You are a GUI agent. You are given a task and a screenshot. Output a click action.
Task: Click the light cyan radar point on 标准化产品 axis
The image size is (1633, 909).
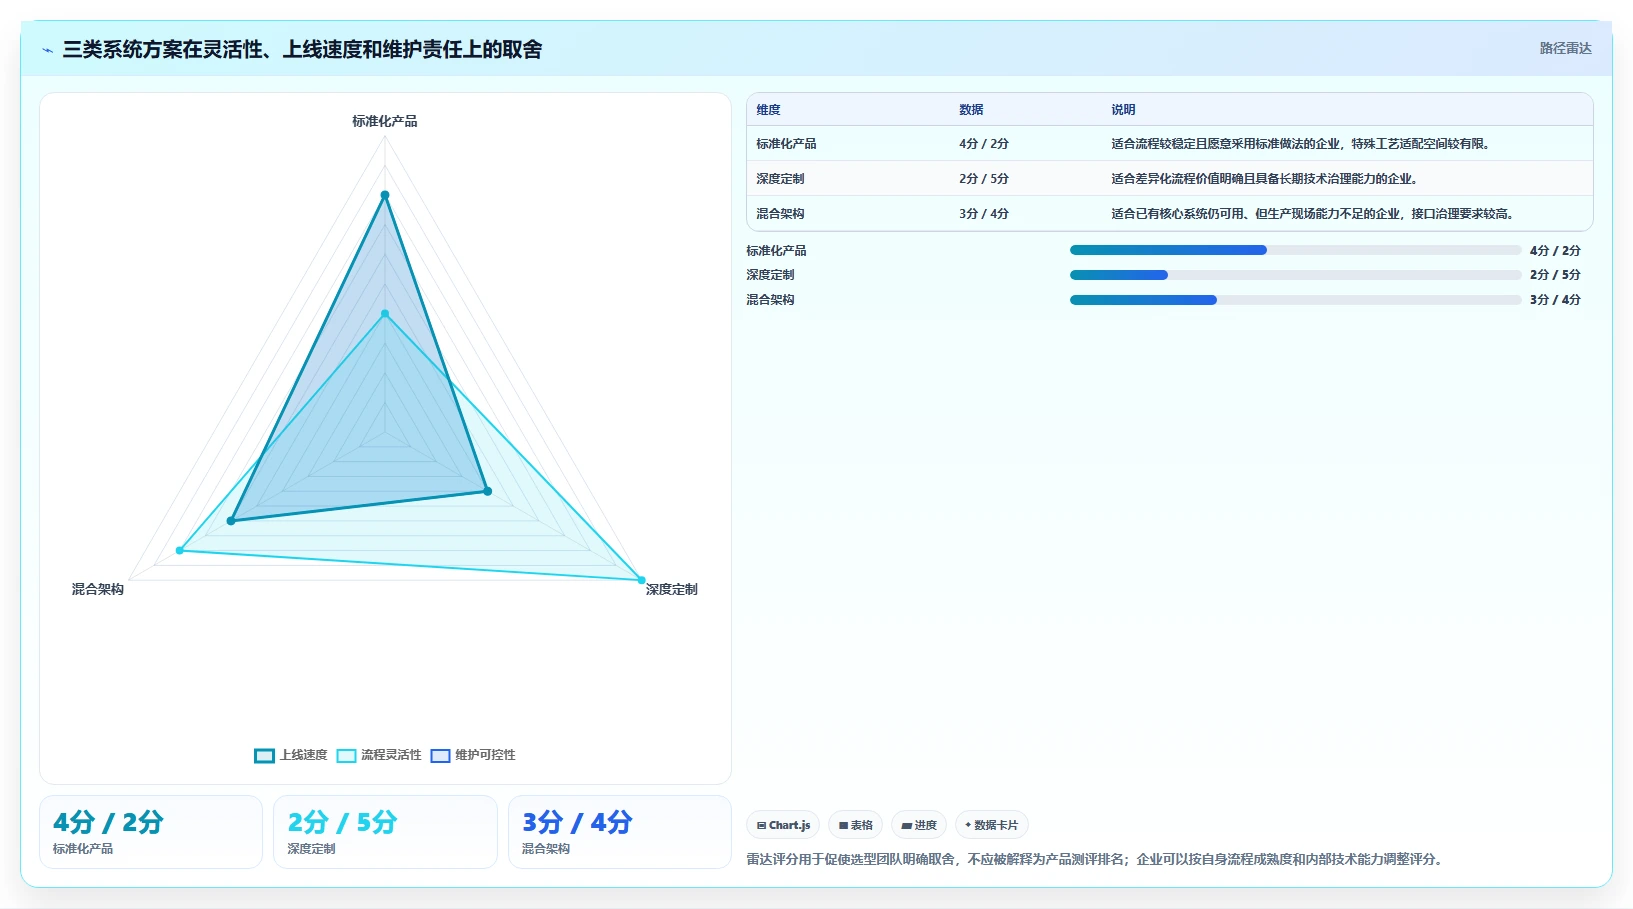coord(384,314)
